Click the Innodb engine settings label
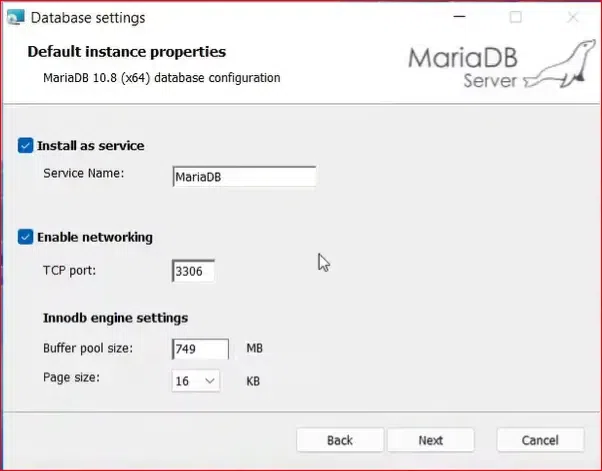Screen dimensions: 602x471 click(115, 318)
